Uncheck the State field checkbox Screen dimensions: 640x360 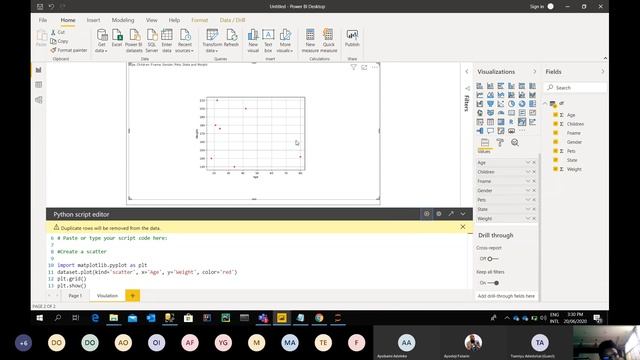[555, 160]
